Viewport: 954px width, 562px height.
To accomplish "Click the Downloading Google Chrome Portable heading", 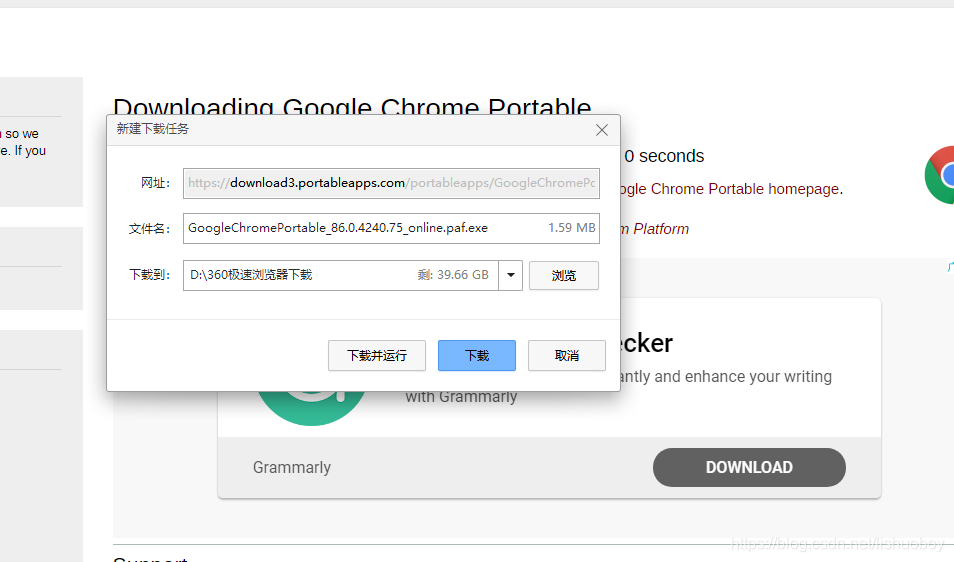I will click(x=352, y=106).
